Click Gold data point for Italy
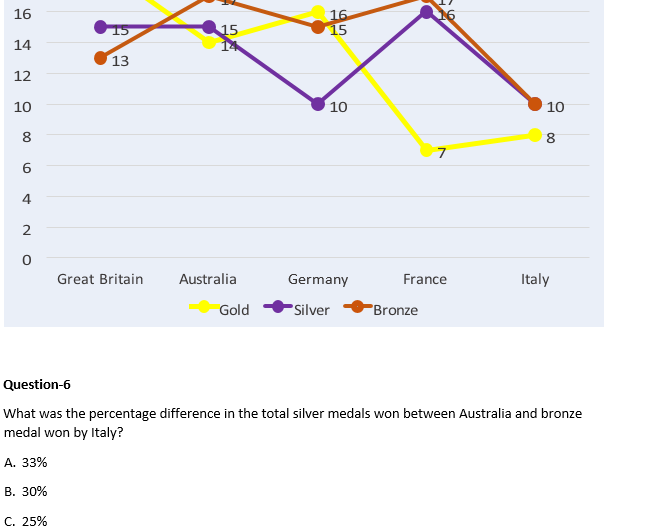668x532 pixels. [535, 135]
